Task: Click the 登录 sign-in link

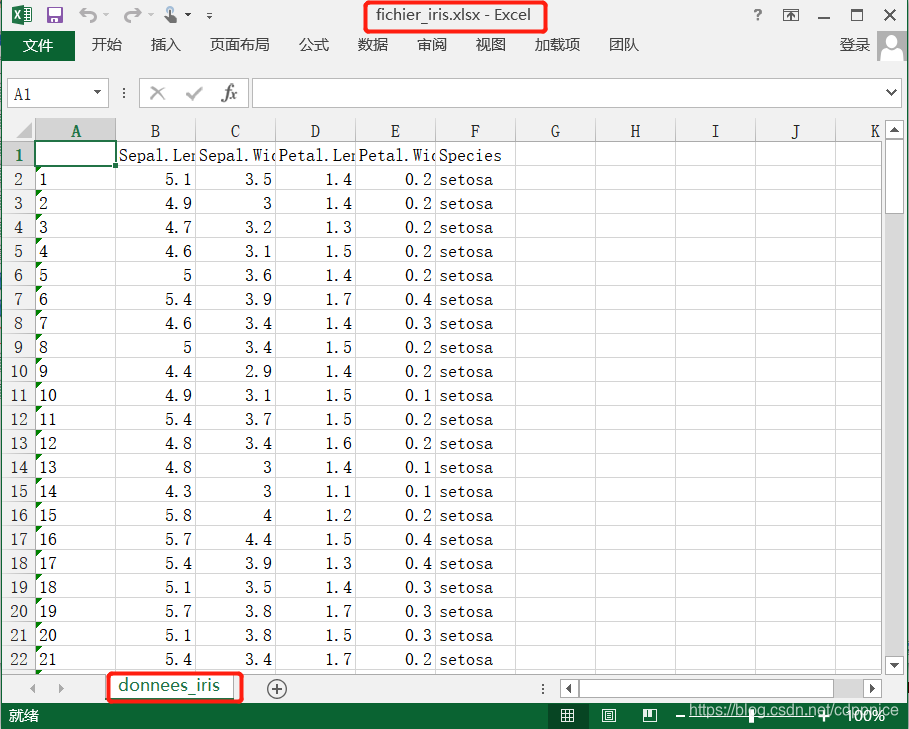Action: pos(855,45)
